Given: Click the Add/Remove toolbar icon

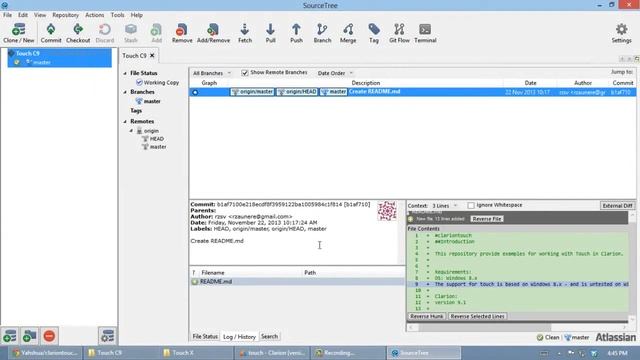Looking at the screenshot, I should point(213,33).
